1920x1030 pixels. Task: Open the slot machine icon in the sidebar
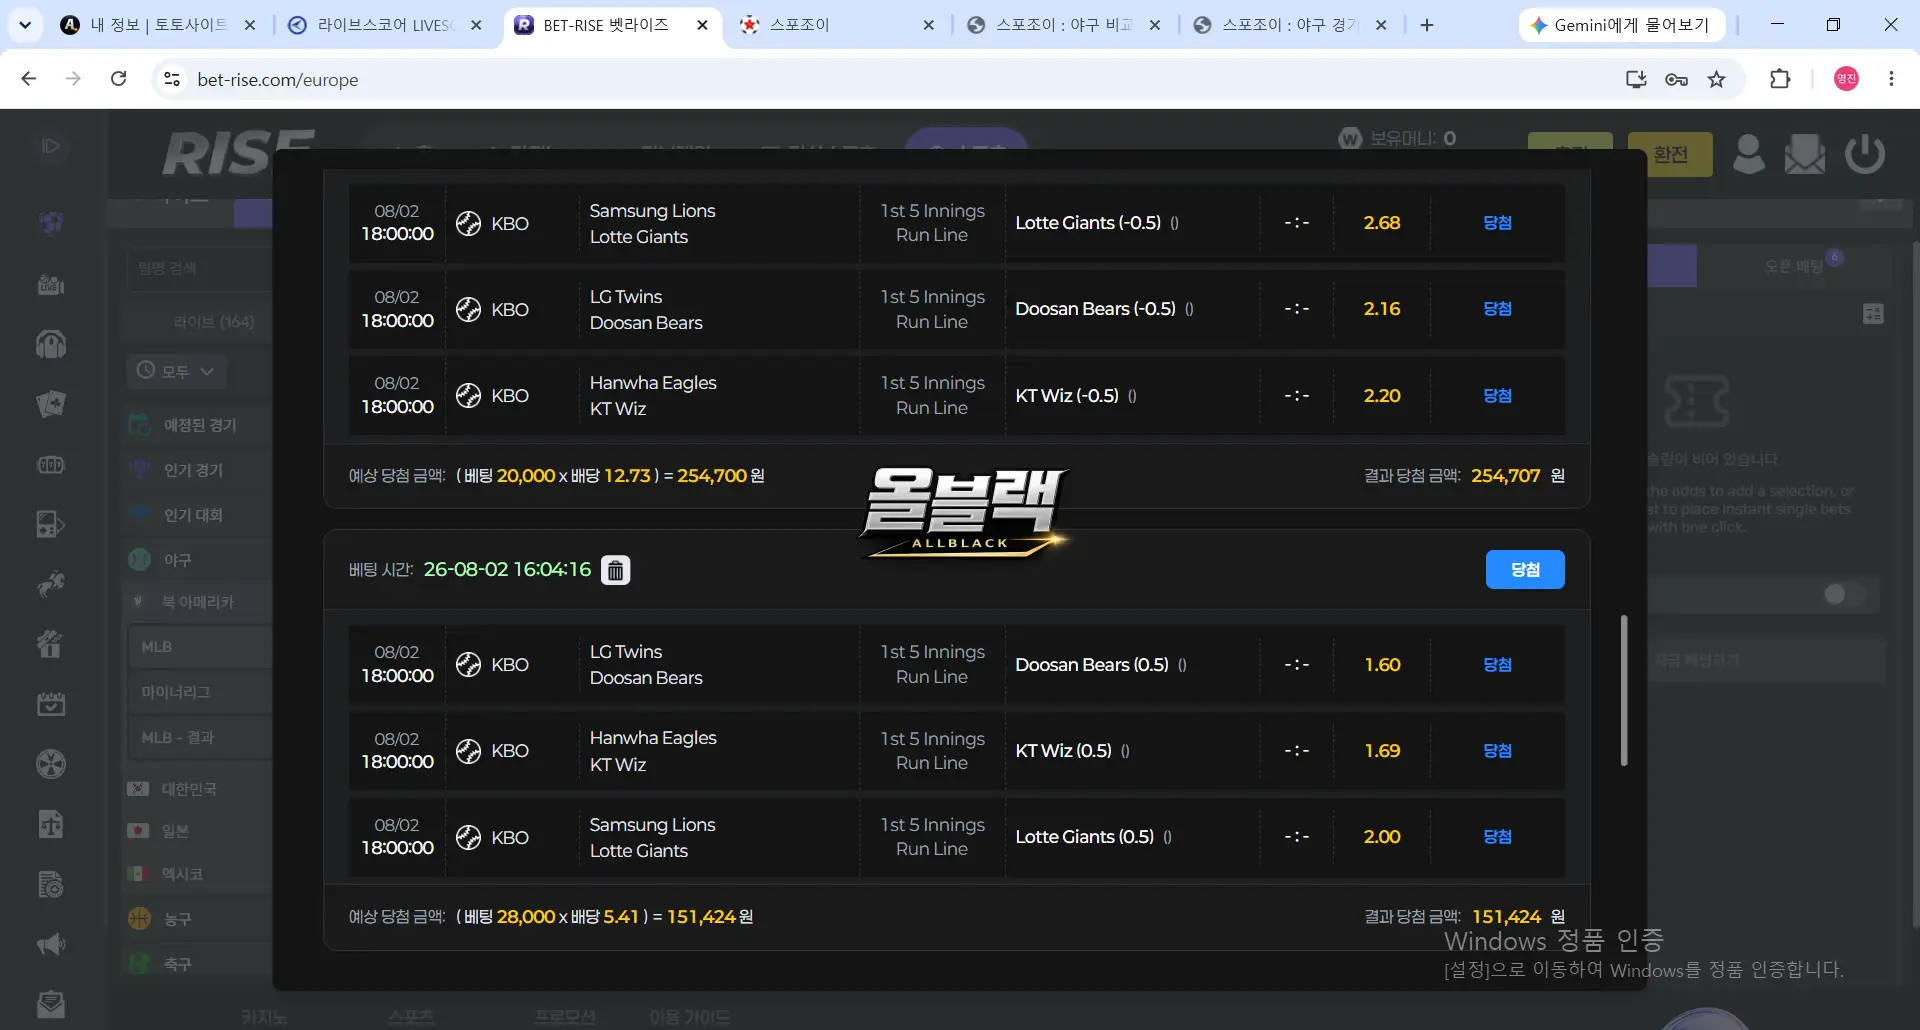pos(51,465)
